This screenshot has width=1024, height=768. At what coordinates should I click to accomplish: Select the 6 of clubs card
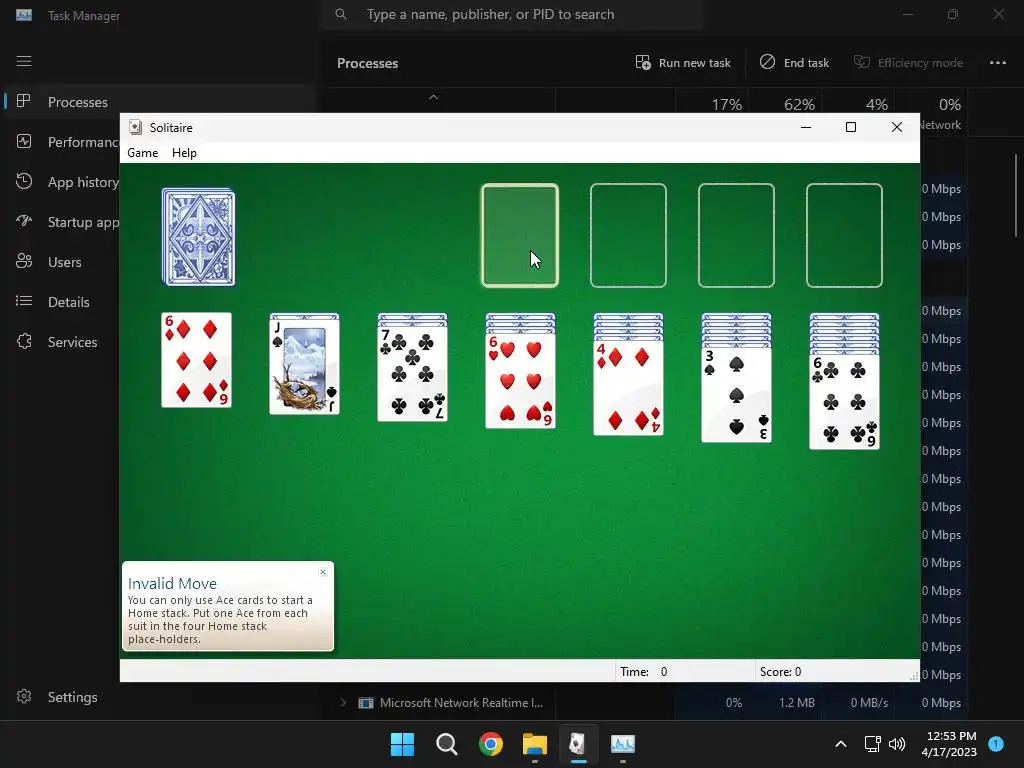point(844,402)
